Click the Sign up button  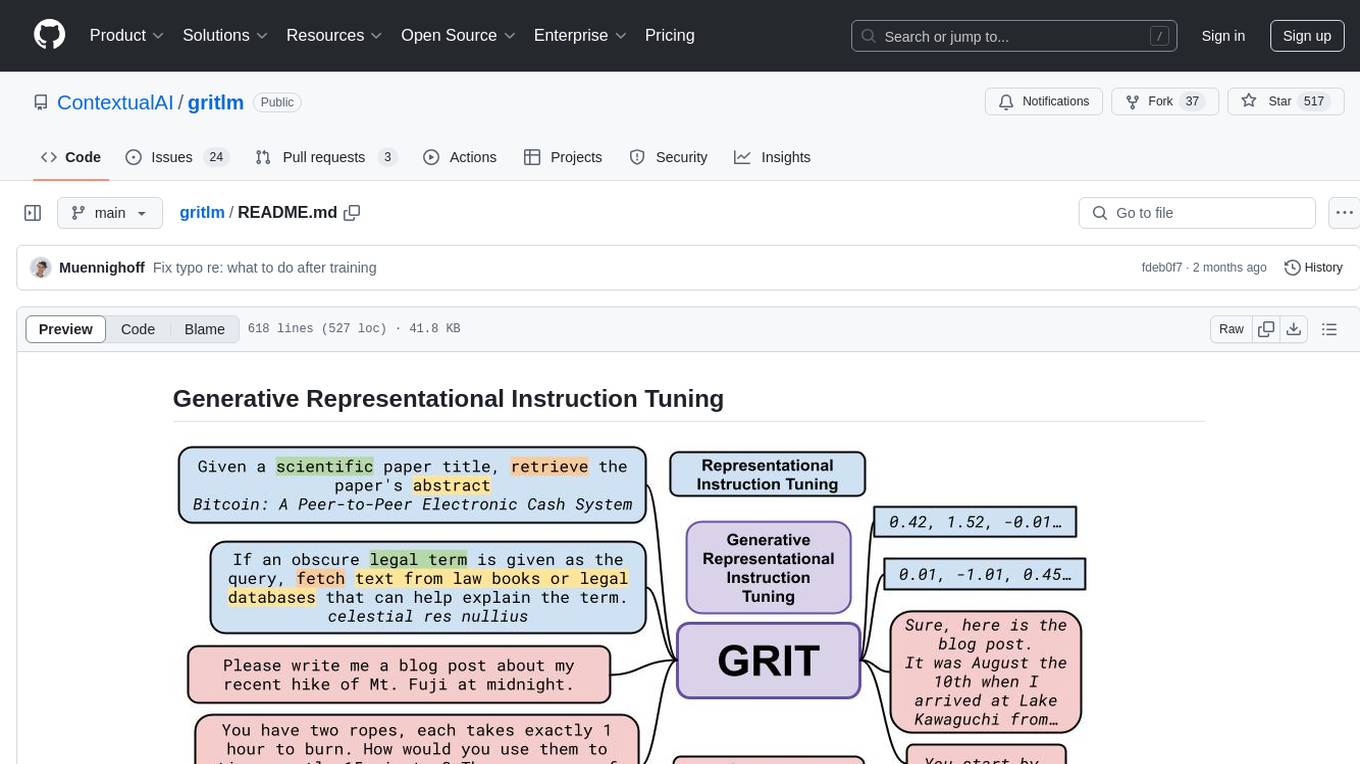click(x=1307, y=36)
